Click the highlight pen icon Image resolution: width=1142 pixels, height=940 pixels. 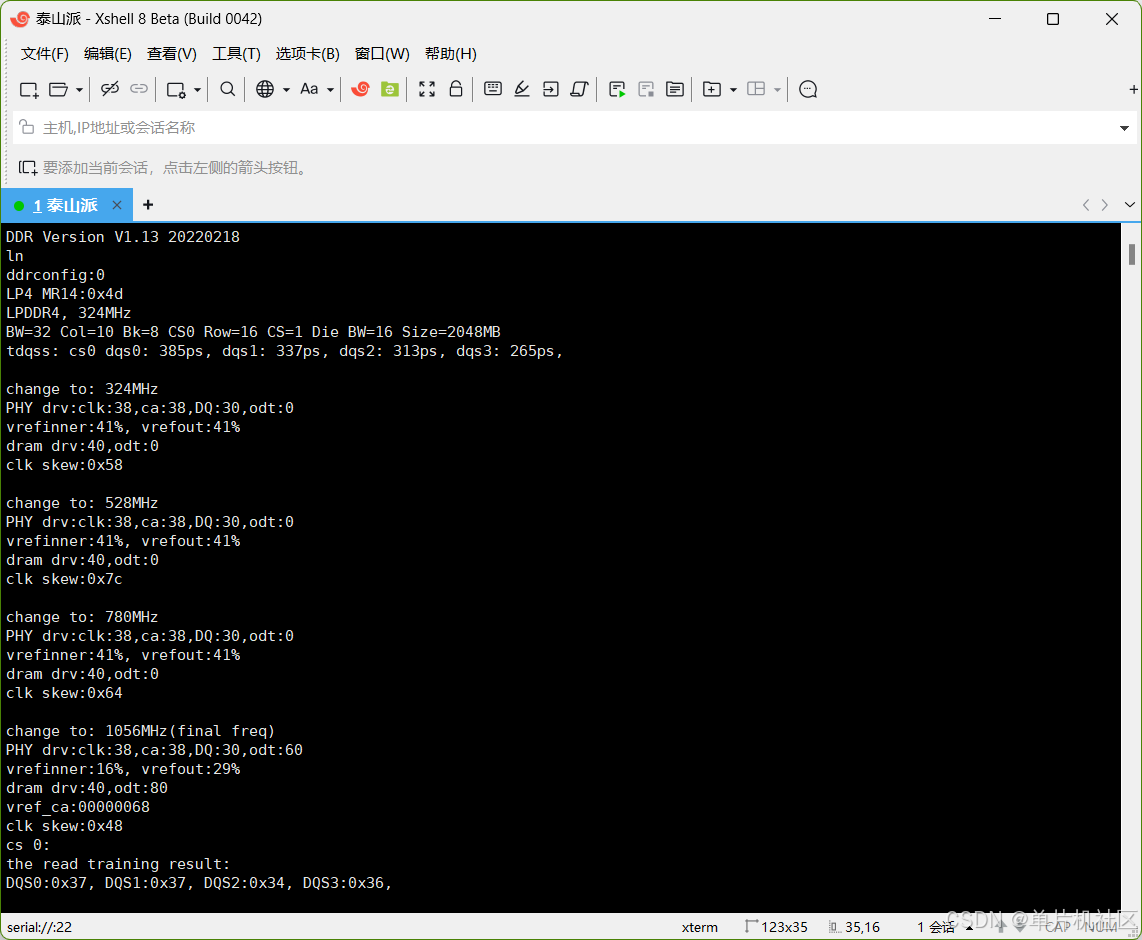click(522, 89)
